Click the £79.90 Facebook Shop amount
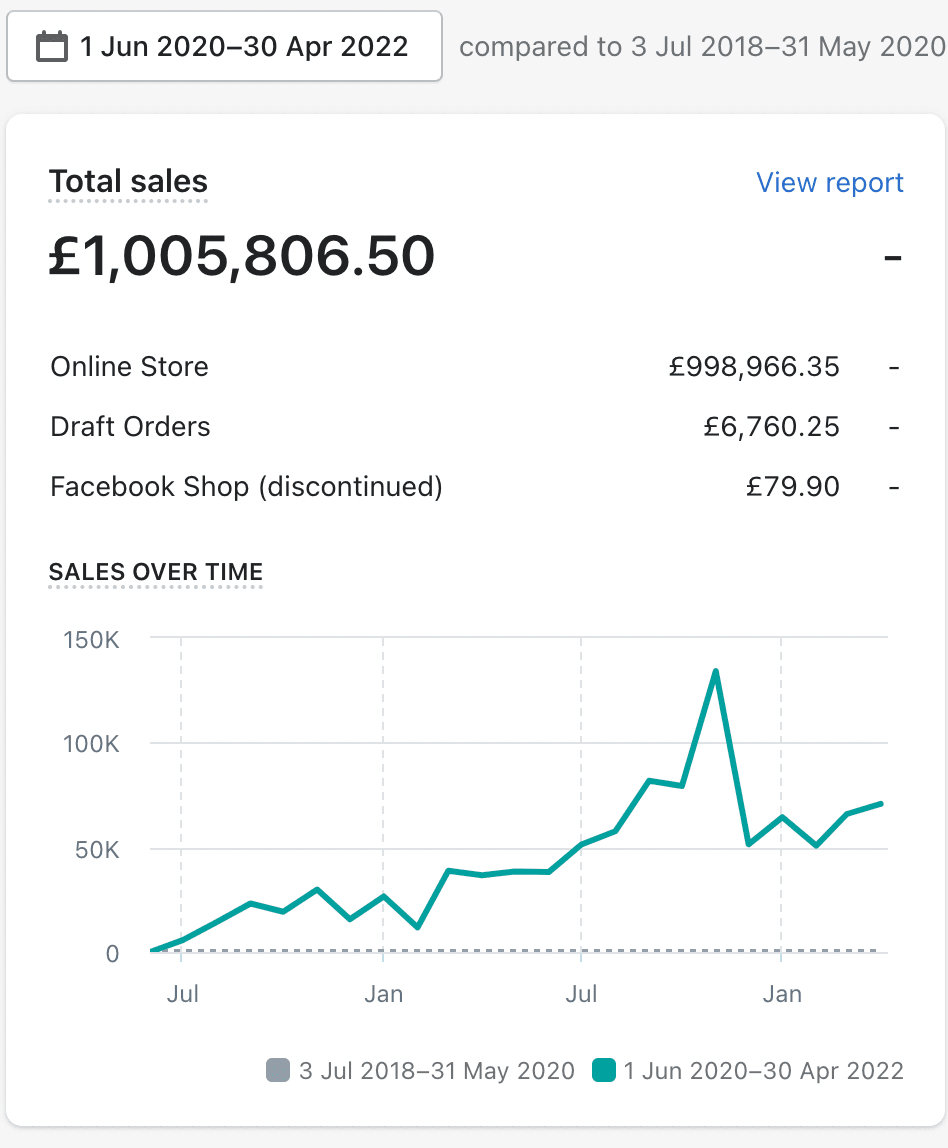 click(792, 487)
